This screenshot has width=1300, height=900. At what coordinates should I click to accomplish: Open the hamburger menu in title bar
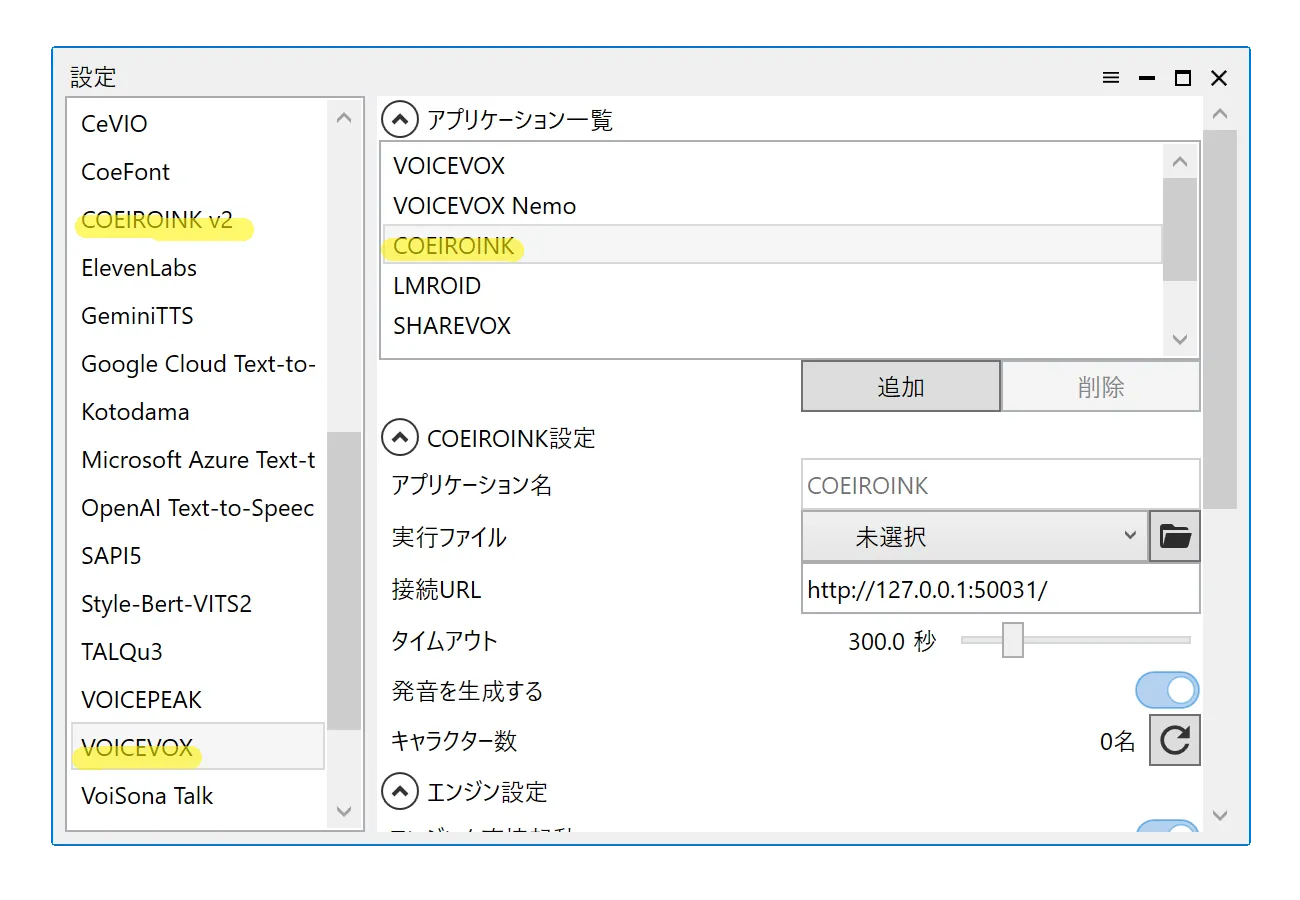click(1111, 78)
